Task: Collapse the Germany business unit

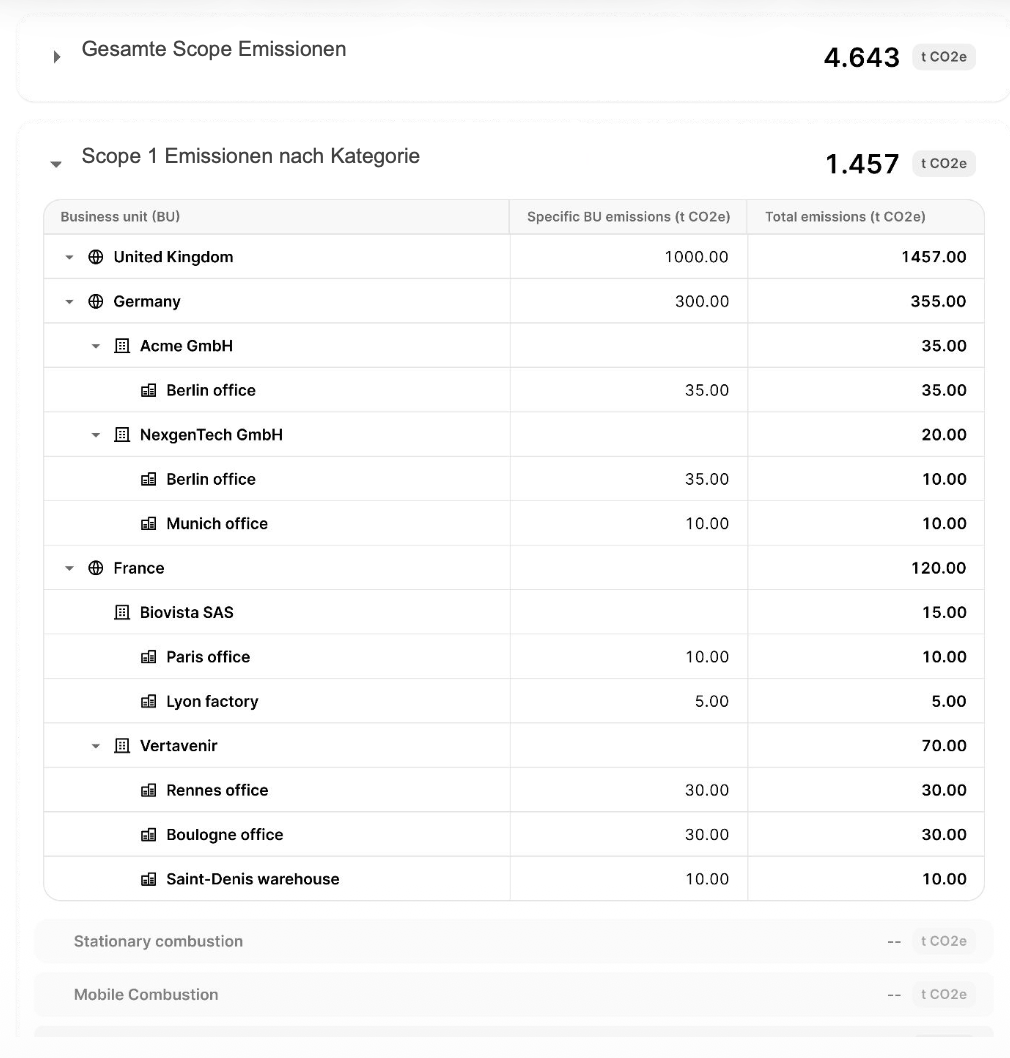Action: 68,301
